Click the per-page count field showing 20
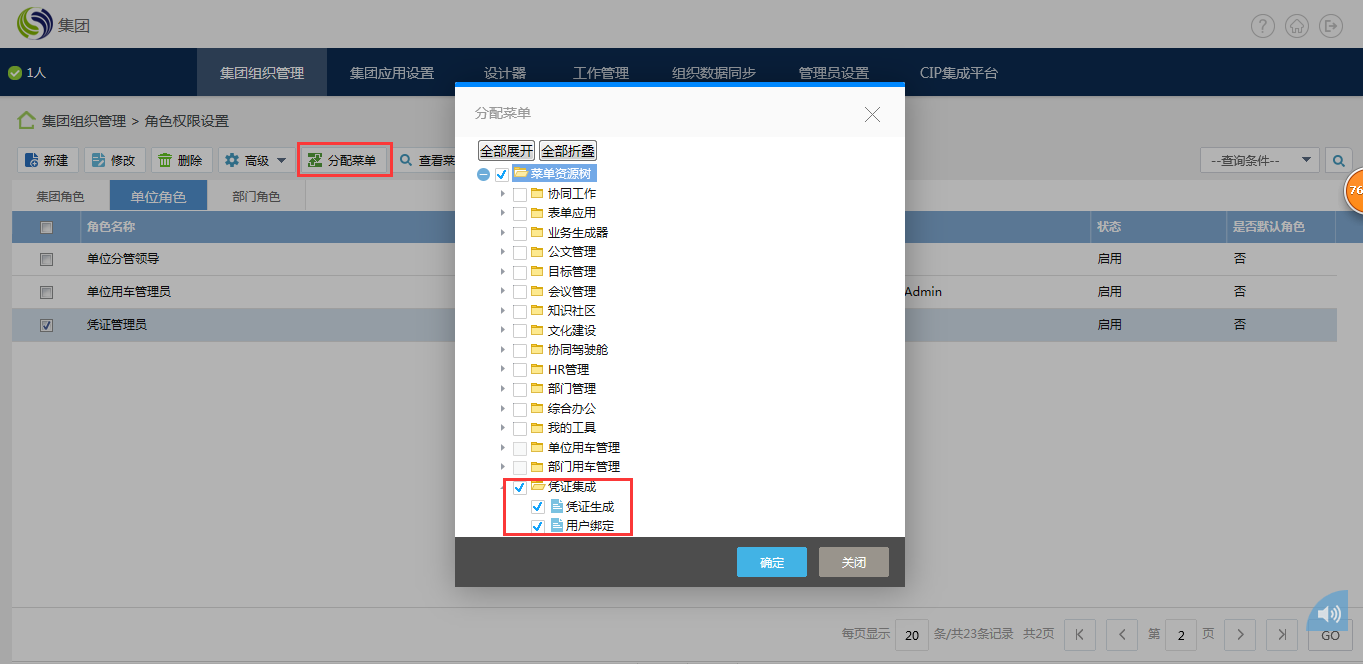This screenshot has width=1363, height=664. tap(911, 634)
